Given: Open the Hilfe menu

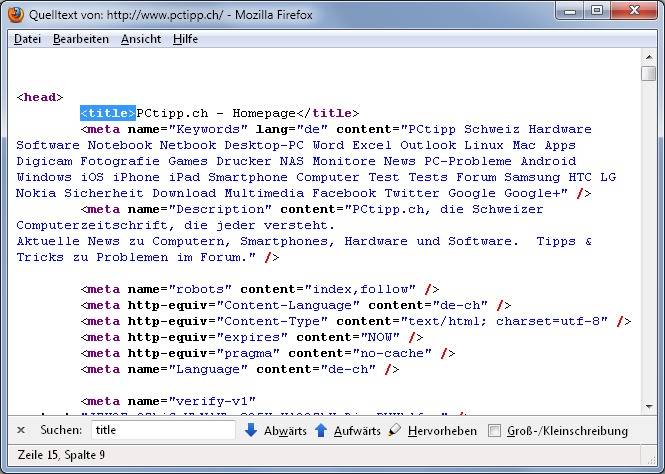Looking at the screenshot, I should 185,39.
